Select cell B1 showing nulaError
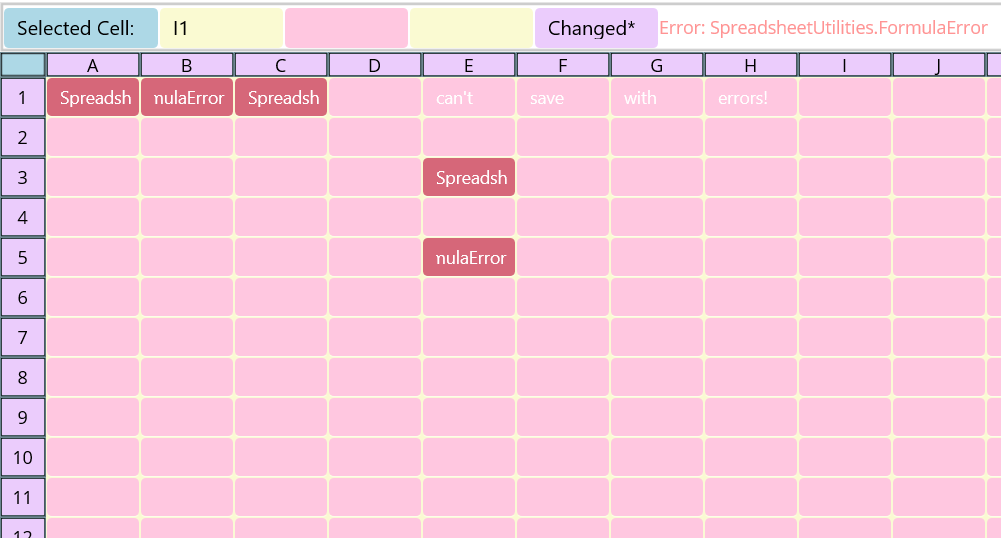This screenshot has height=538, width=1001. pyautogui.click(x=187, y=98)
